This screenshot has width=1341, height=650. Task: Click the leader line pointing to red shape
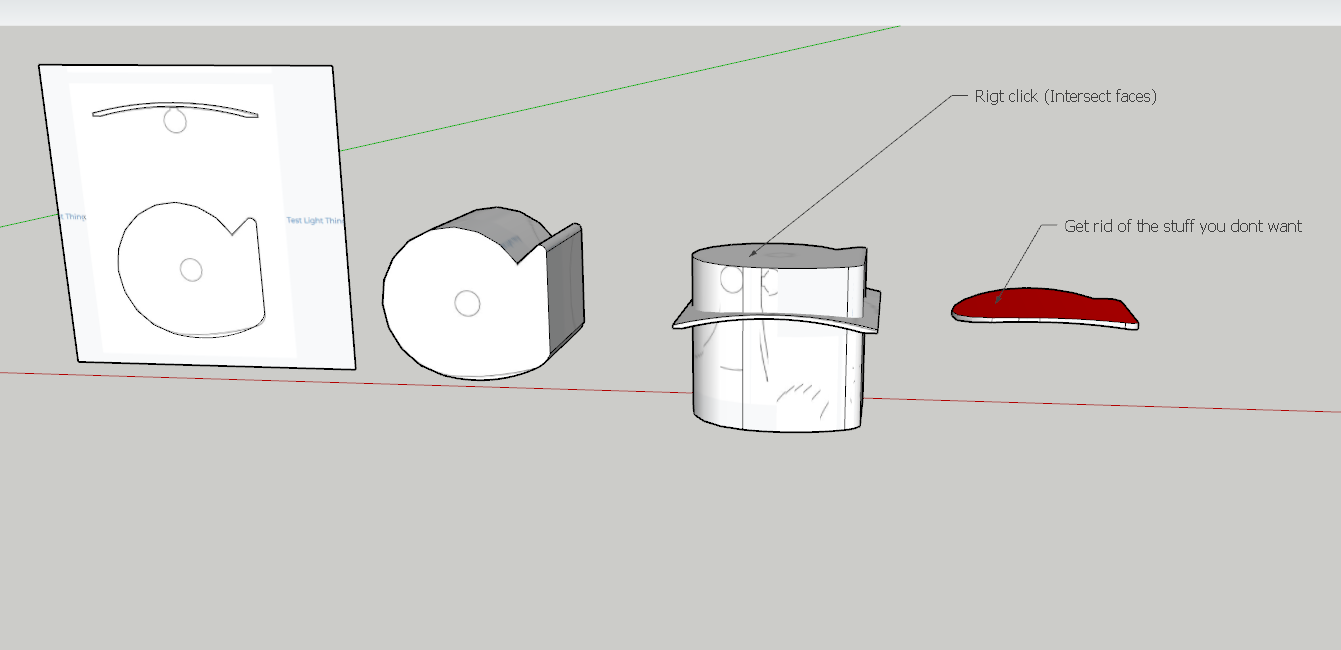[1018, 260]
